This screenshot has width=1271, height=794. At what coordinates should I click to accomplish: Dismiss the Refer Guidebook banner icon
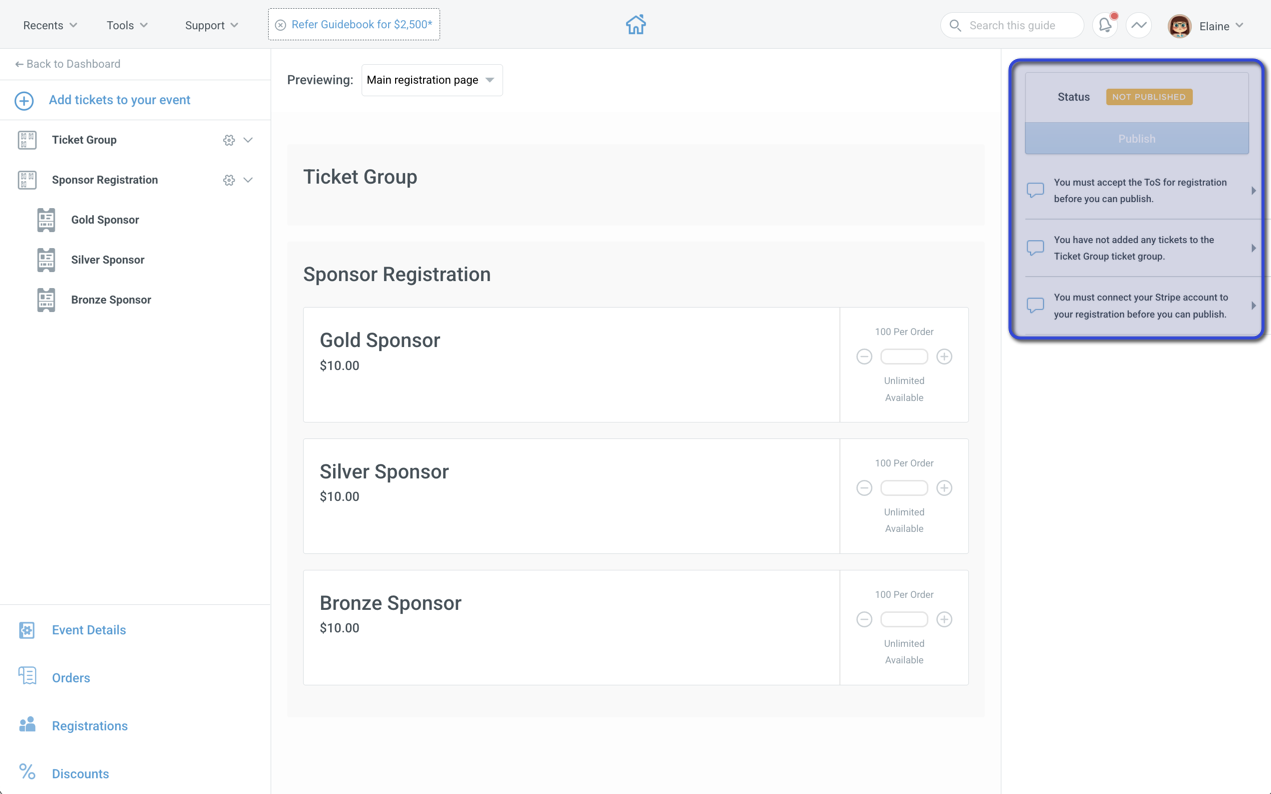tap(280, 25)
